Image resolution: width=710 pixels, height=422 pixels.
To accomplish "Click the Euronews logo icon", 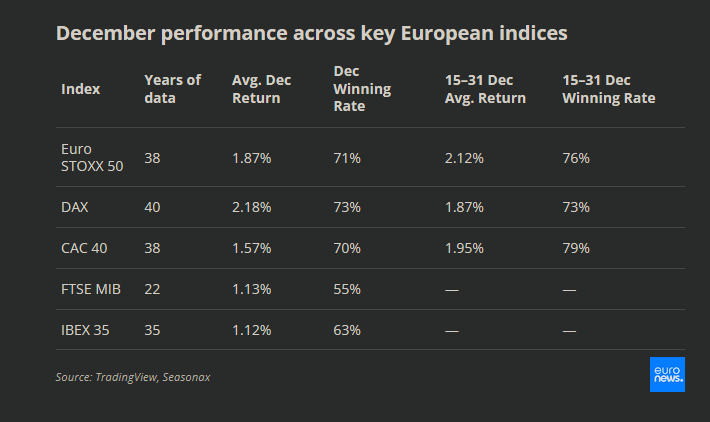I will [667, 373].
